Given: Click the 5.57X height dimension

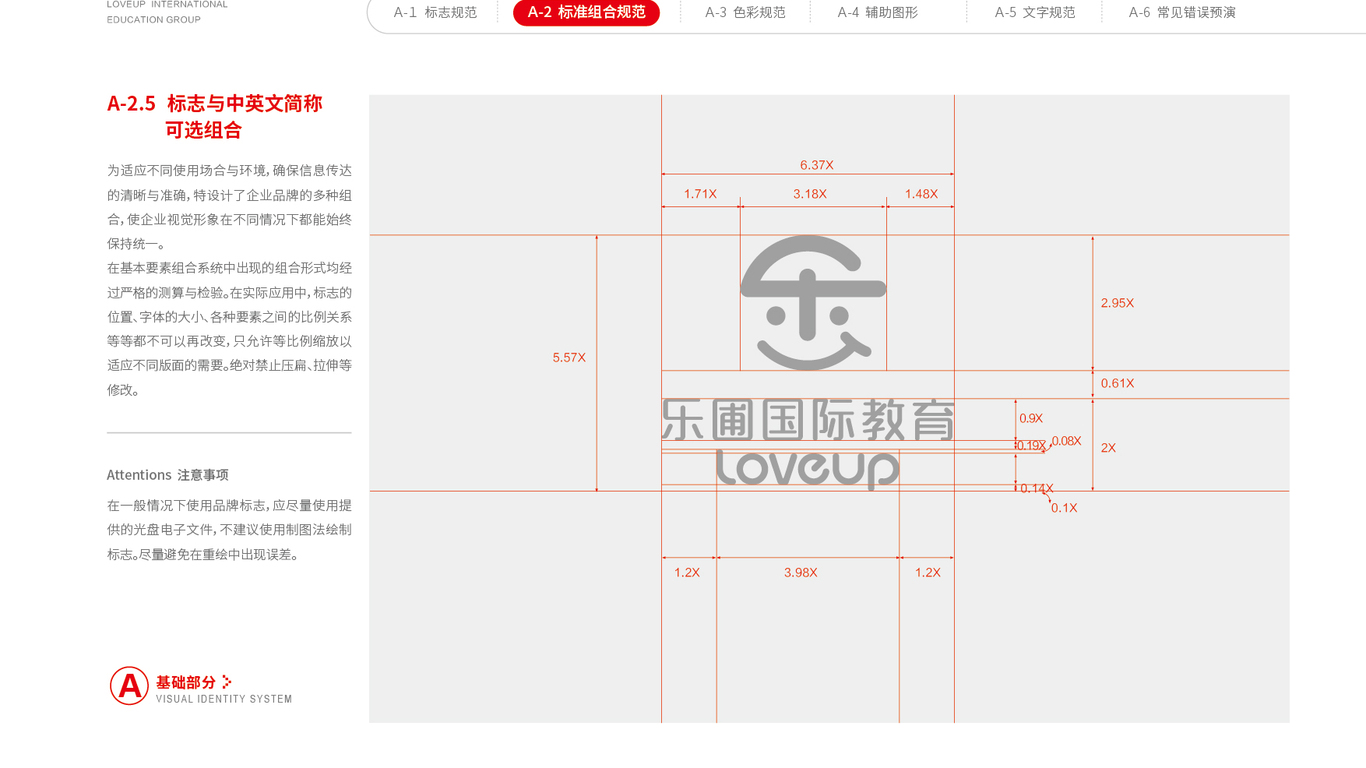Looking at the screenshot, I should (x=569, y=357).
